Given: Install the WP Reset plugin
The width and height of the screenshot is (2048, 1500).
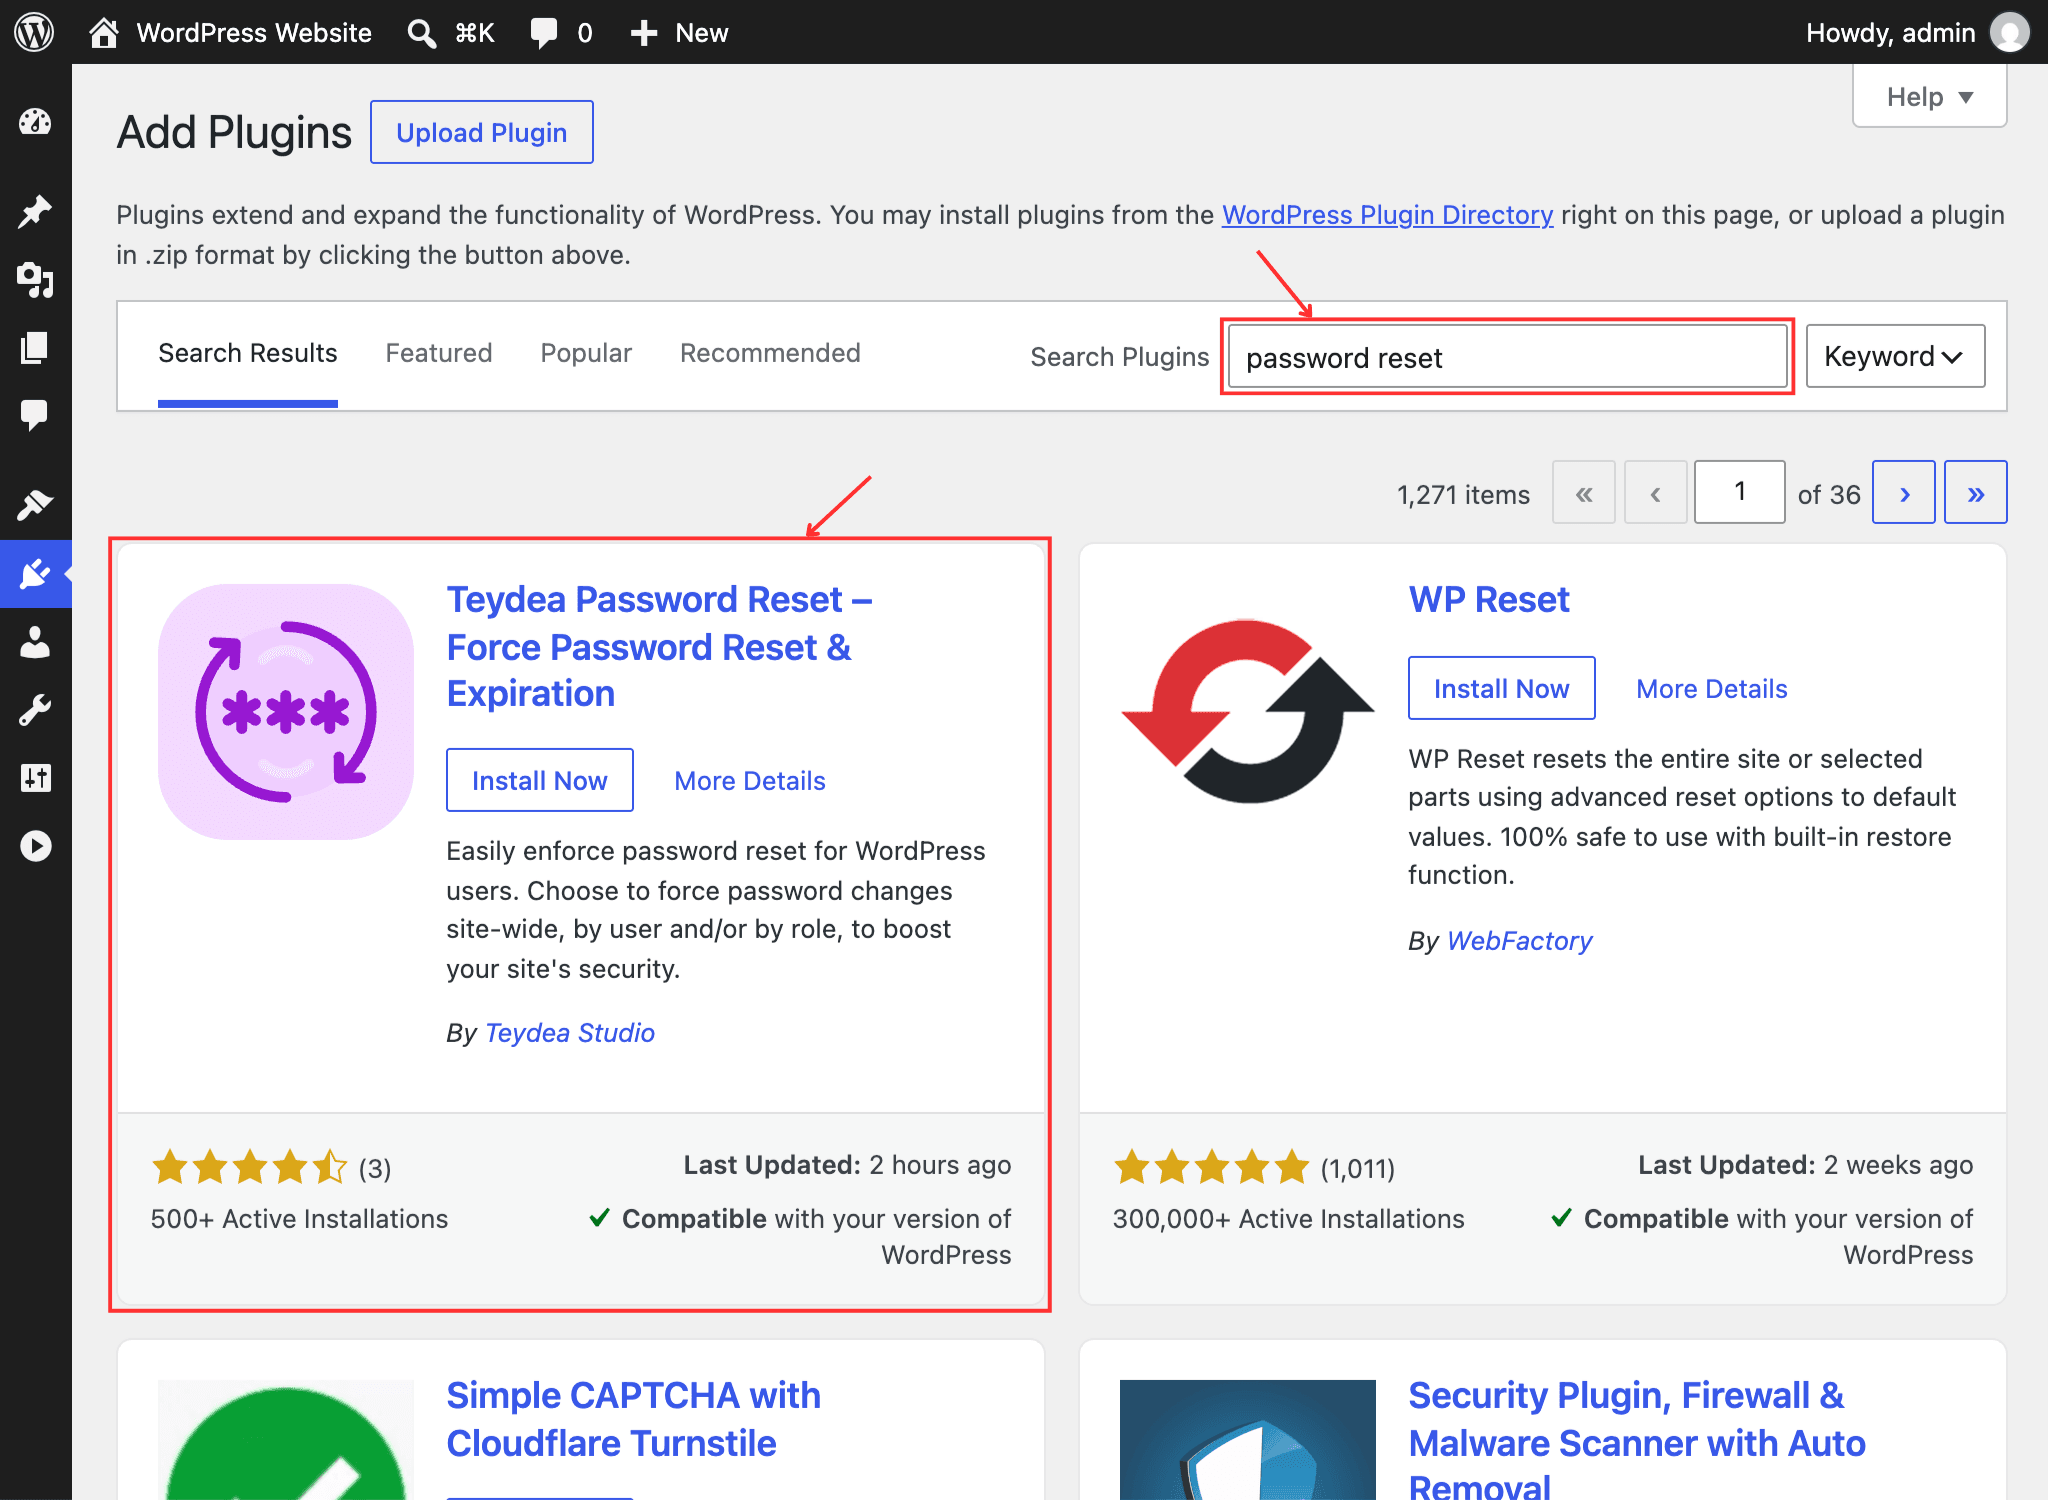Looking at the screenshot, I should tap(1502, 688).
